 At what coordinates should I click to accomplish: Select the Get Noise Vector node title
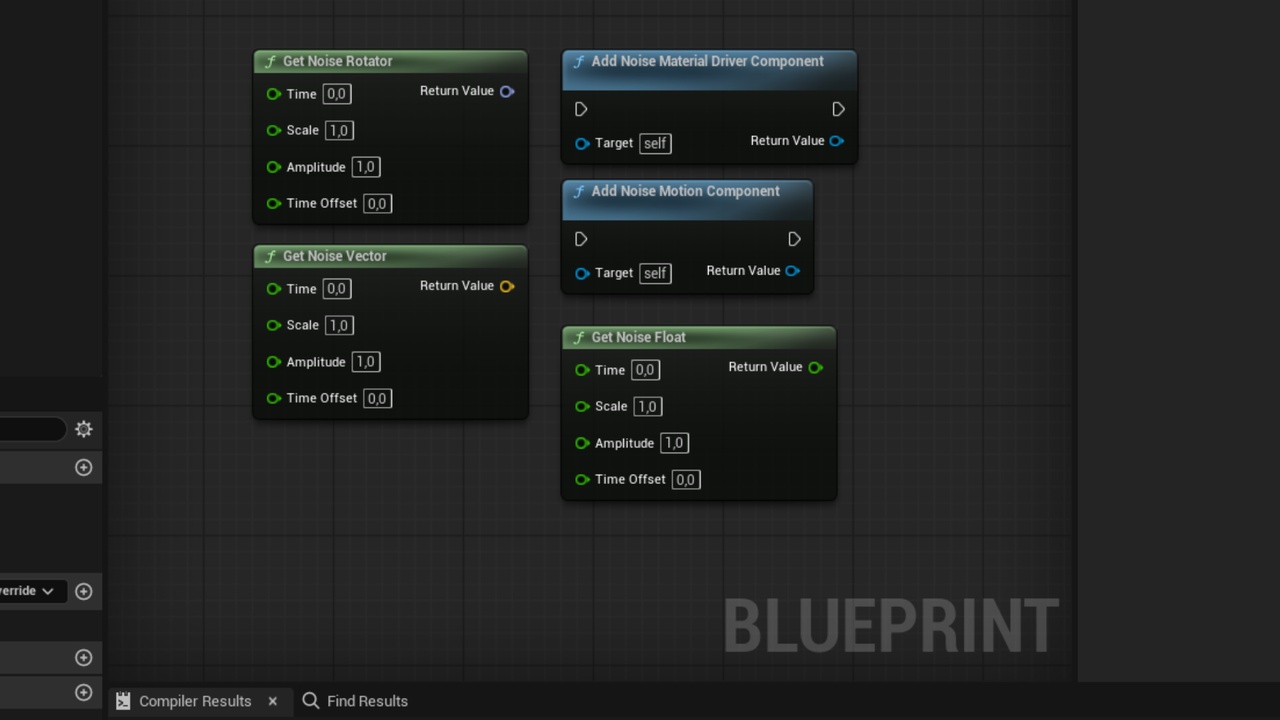tap(335, 256)
